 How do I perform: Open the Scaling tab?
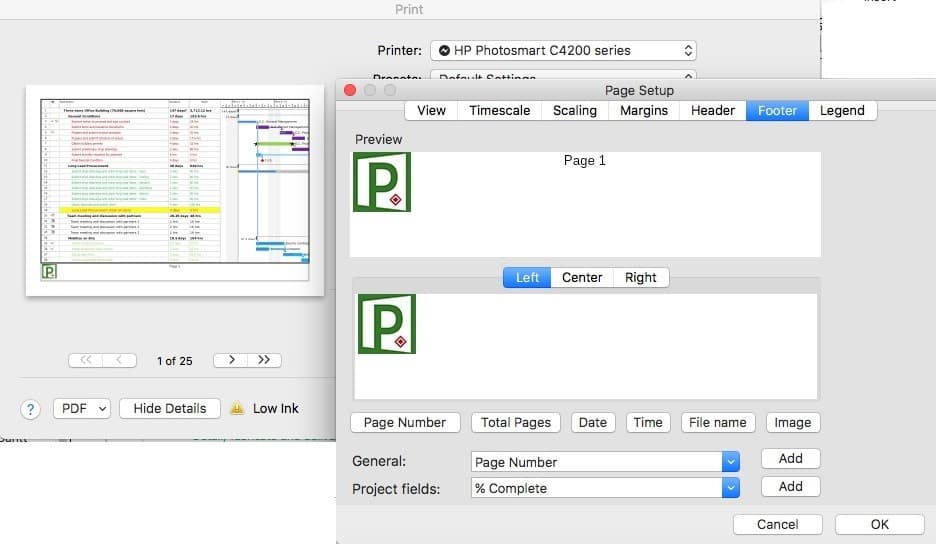click(575, 110)
